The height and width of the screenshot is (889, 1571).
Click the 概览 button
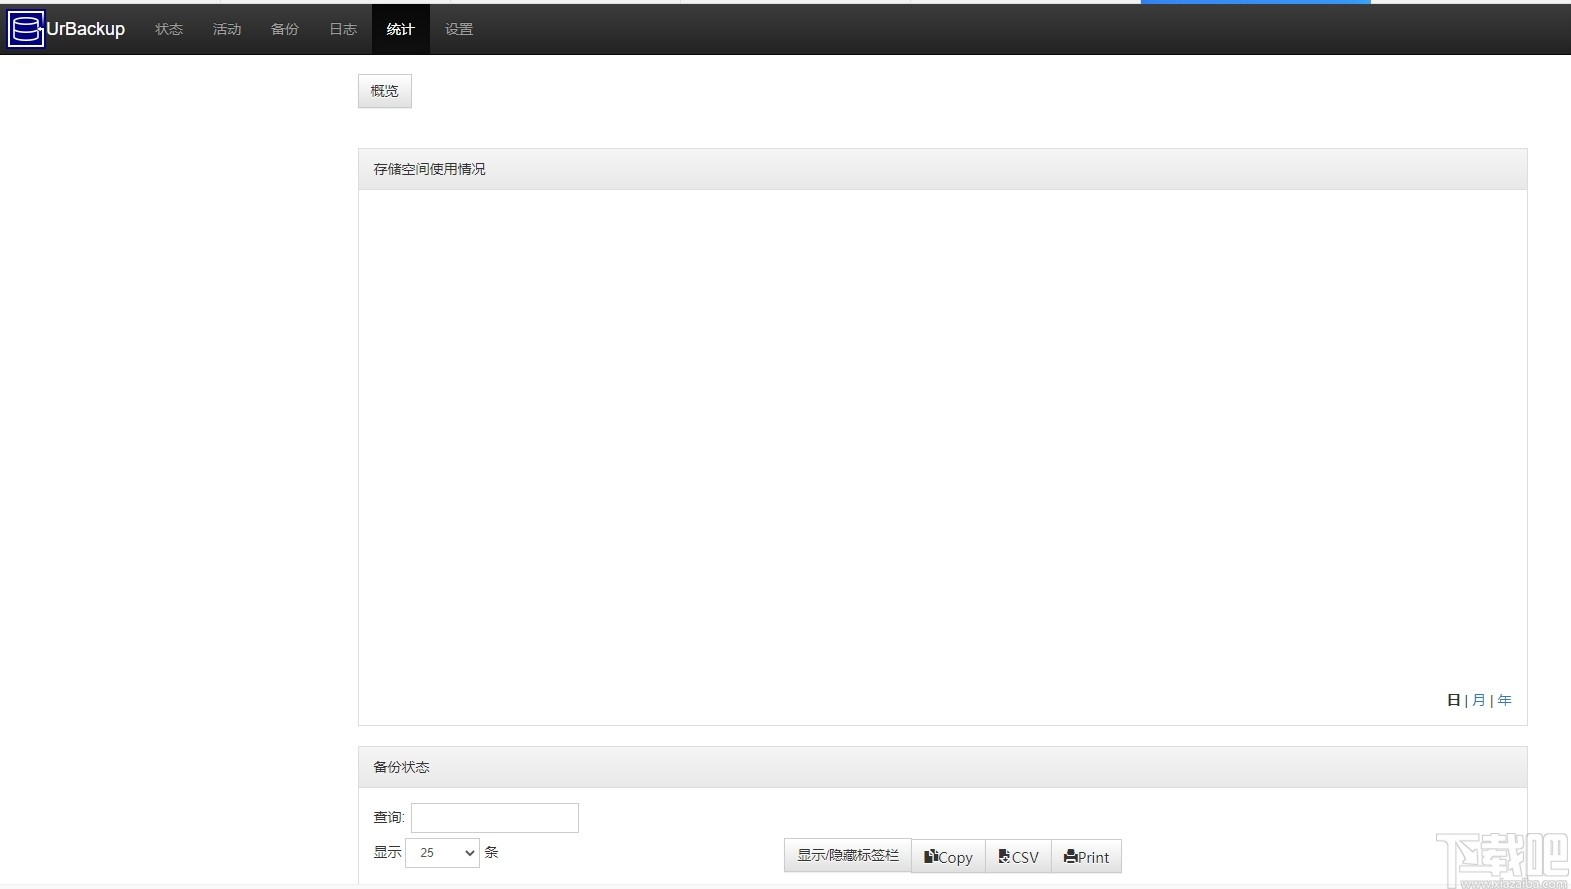click(x=385, y=91)
